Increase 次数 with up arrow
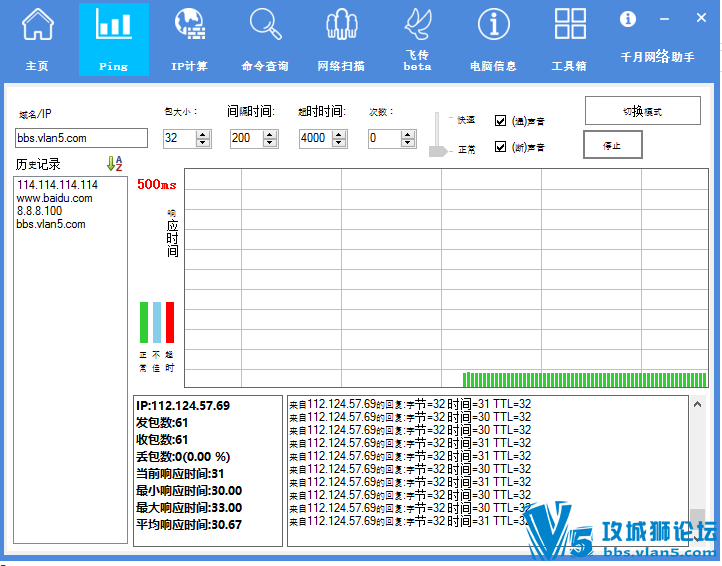This screenshot has height=566, width=722. pyautogui.click(x=408, y=134)
